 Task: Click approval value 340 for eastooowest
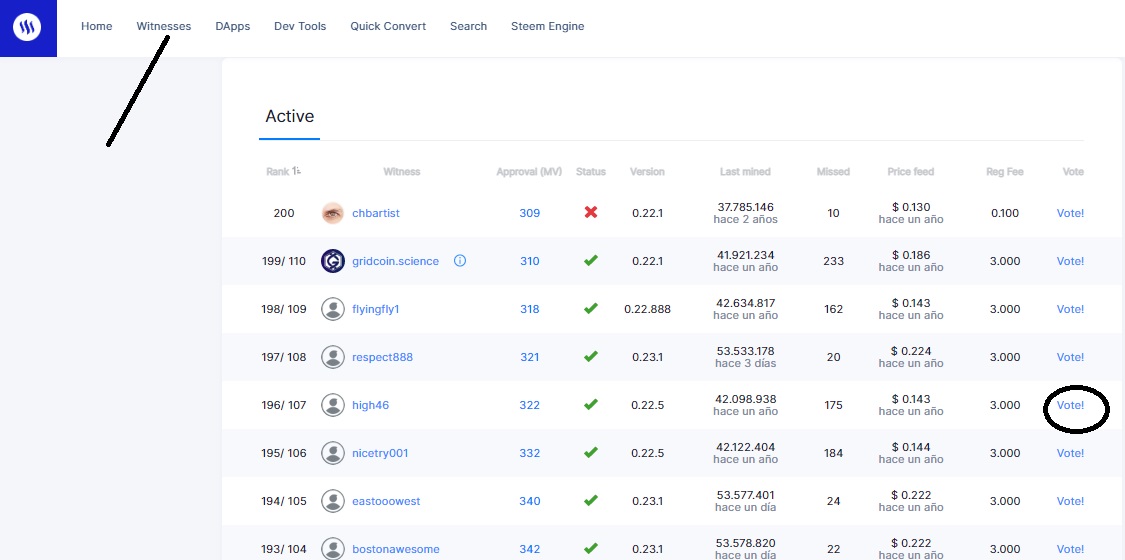(x=529, y=501)
